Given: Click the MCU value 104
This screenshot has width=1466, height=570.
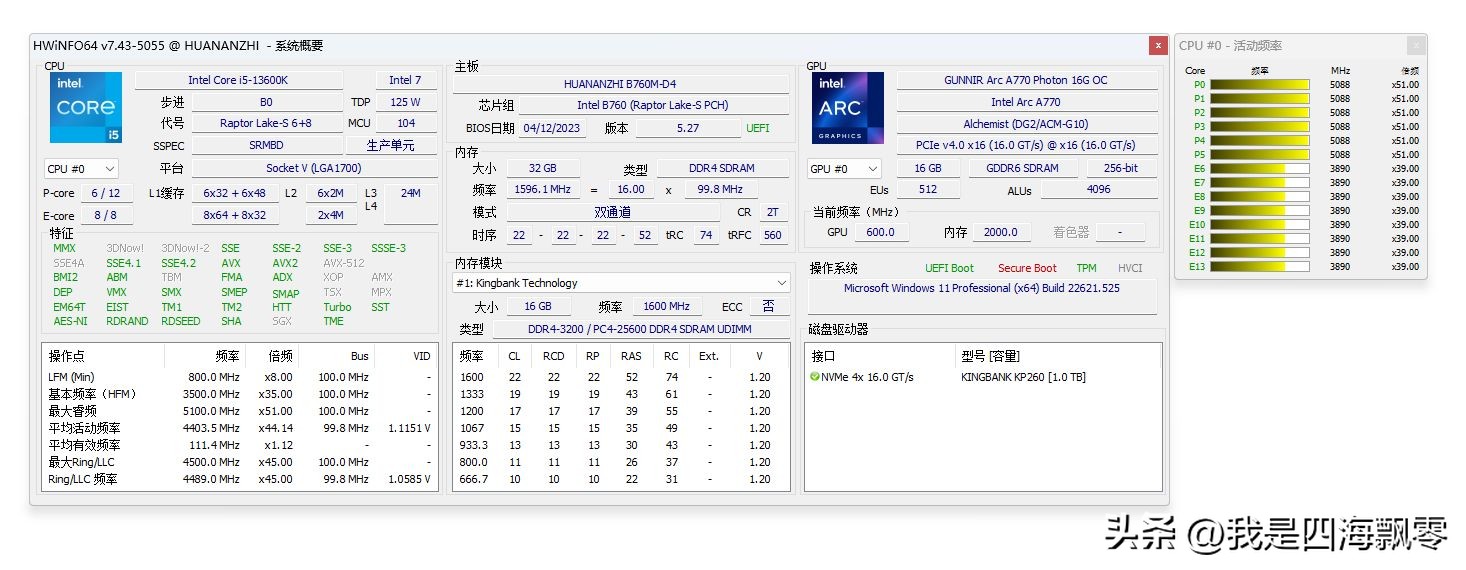Looking at the screenshot, I should 406,123.
